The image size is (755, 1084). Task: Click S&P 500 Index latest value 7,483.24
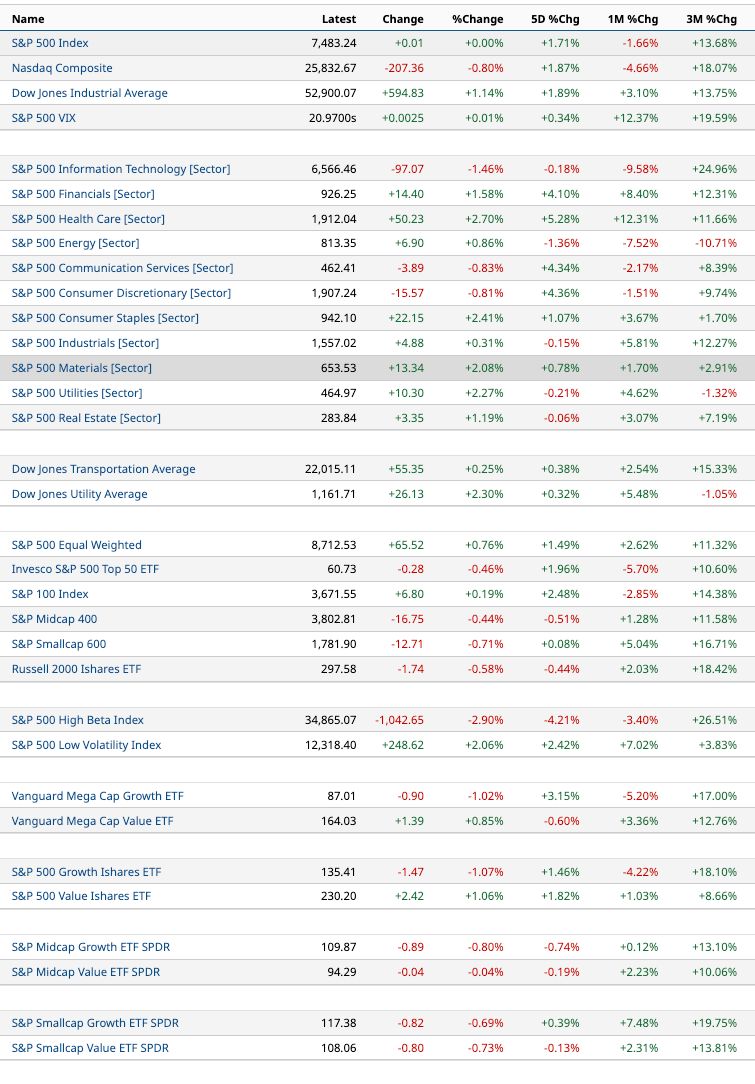pos(334,43)
